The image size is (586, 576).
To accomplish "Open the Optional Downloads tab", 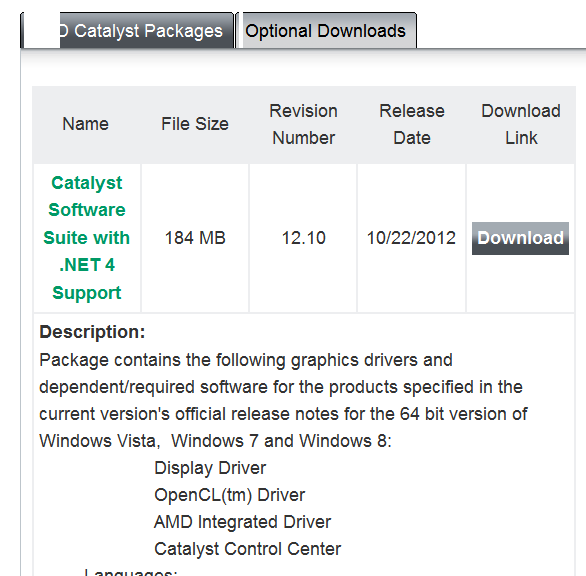I will [x=326, y=31].
